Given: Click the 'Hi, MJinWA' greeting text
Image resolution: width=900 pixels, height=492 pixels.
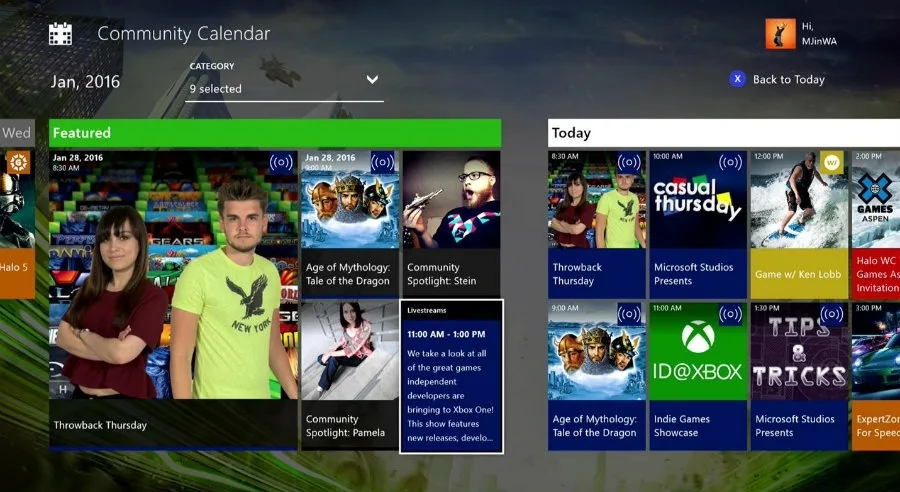Looking at the screenshot, I should tap(819, 34).
